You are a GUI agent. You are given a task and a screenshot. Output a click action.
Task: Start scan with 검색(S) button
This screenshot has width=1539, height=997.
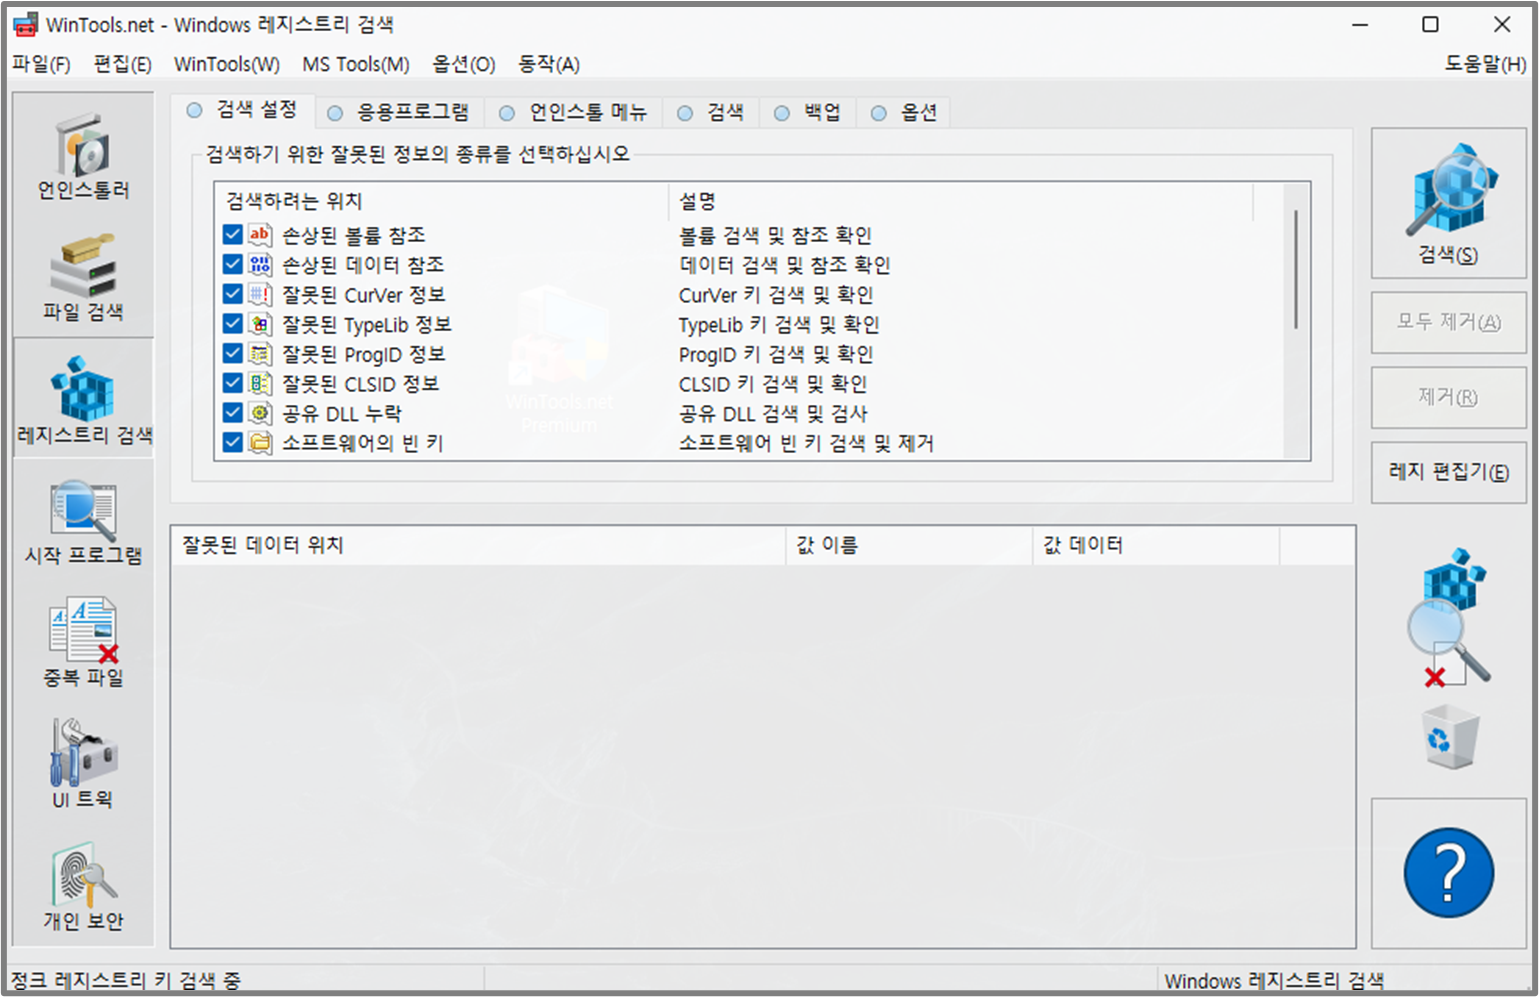point(1448,203)
